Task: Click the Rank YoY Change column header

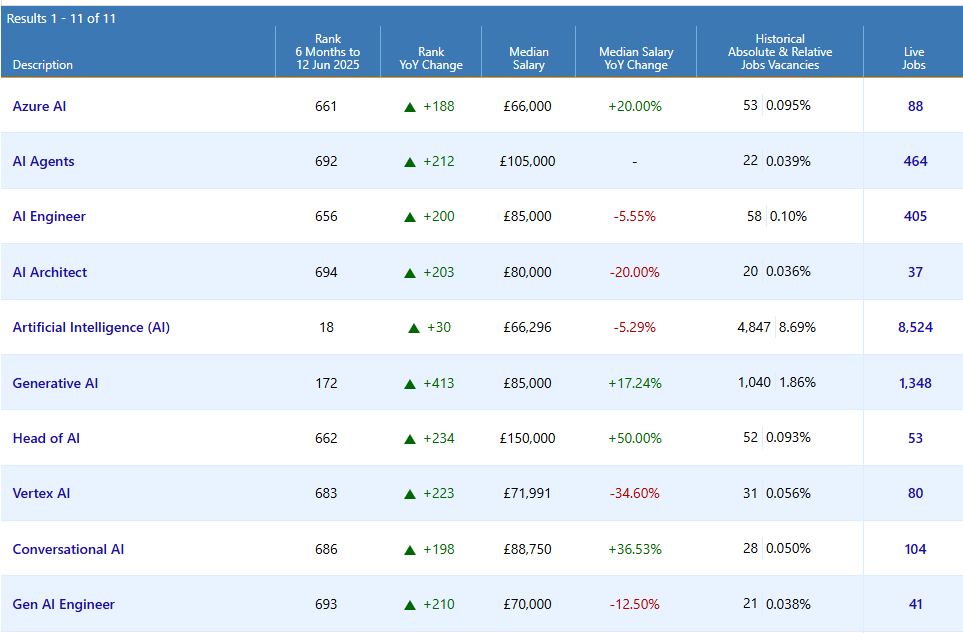Action: coord(430,58)
